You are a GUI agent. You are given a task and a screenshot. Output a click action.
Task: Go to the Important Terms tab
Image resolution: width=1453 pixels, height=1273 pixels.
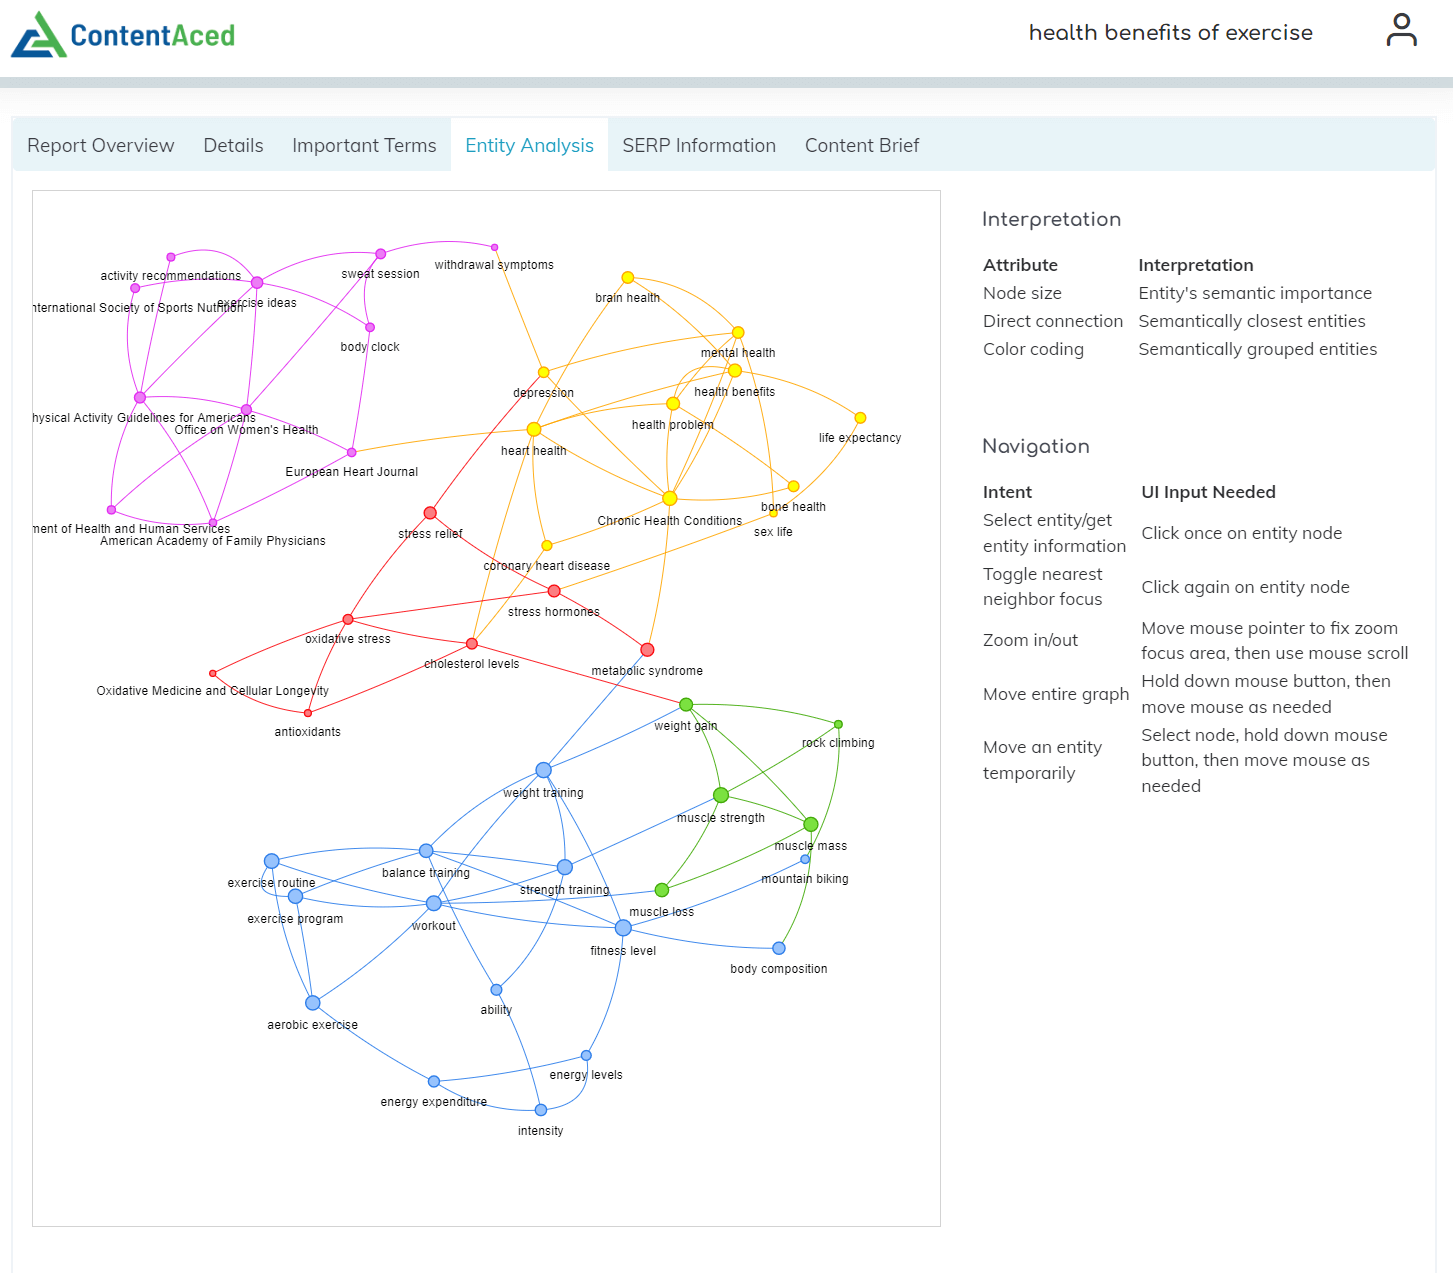364,145
